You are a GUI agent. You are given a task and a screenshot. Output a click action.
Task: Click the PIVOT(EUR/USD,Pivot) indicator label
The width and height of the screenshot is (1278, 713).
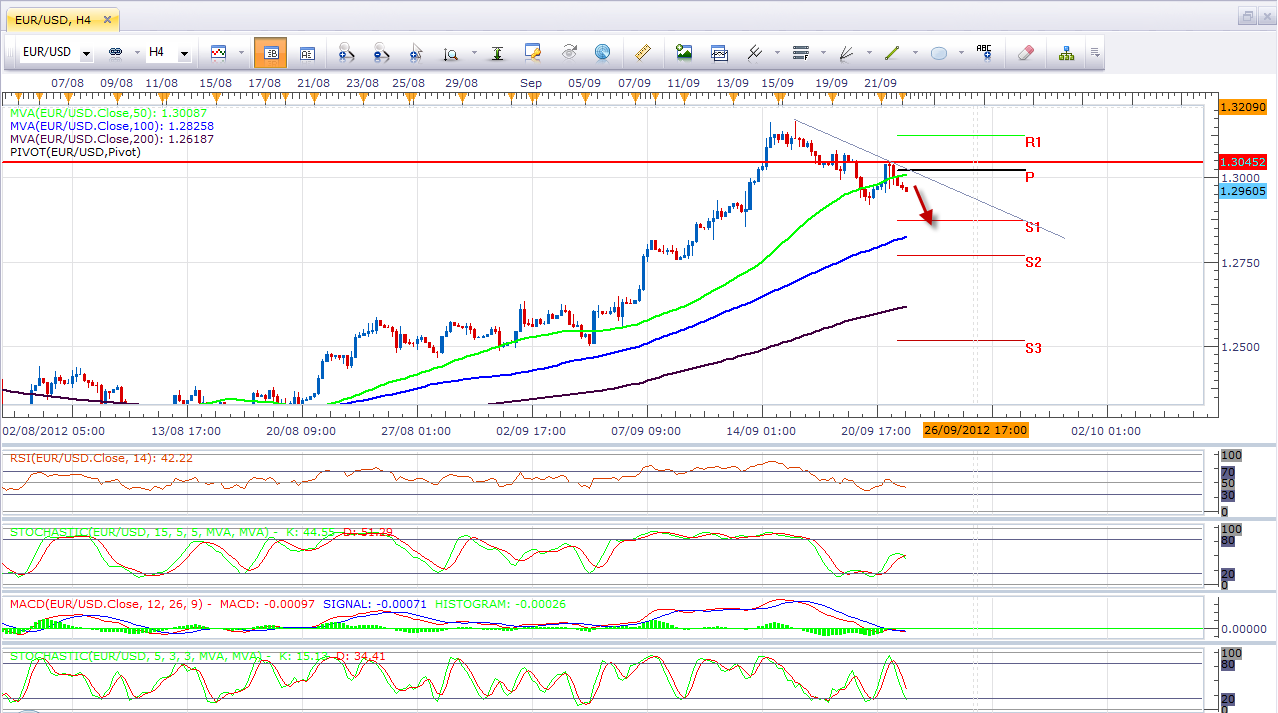coord(76,152)
